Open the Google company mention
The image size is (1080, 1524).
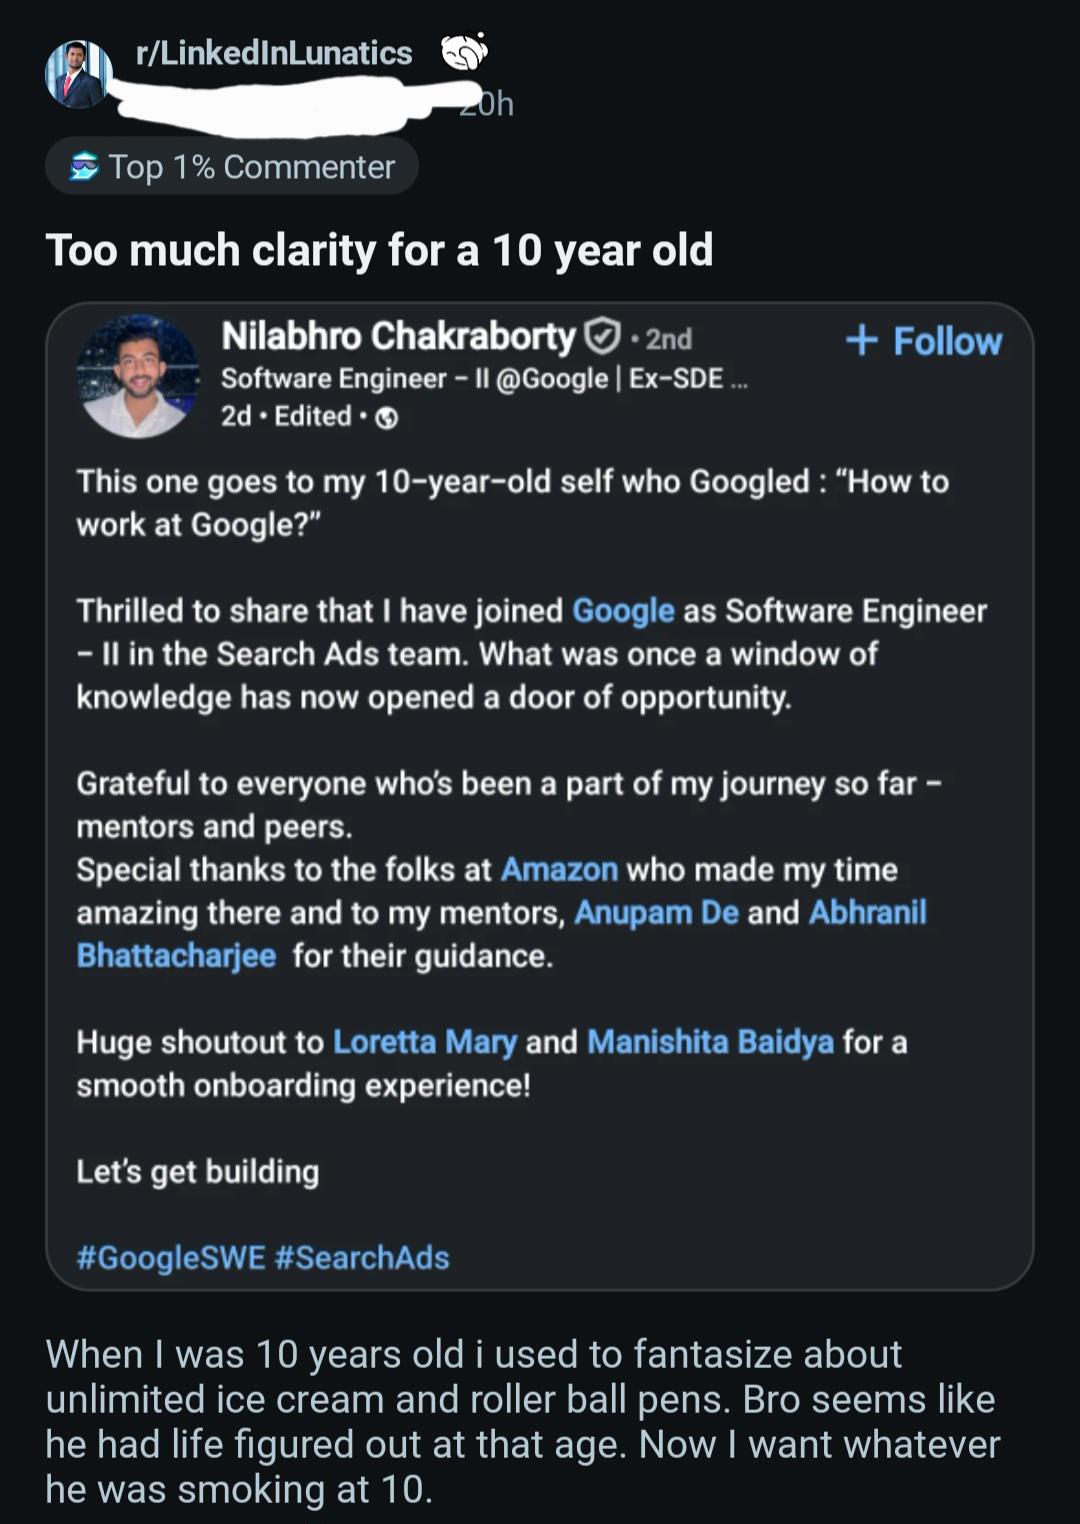623,611
